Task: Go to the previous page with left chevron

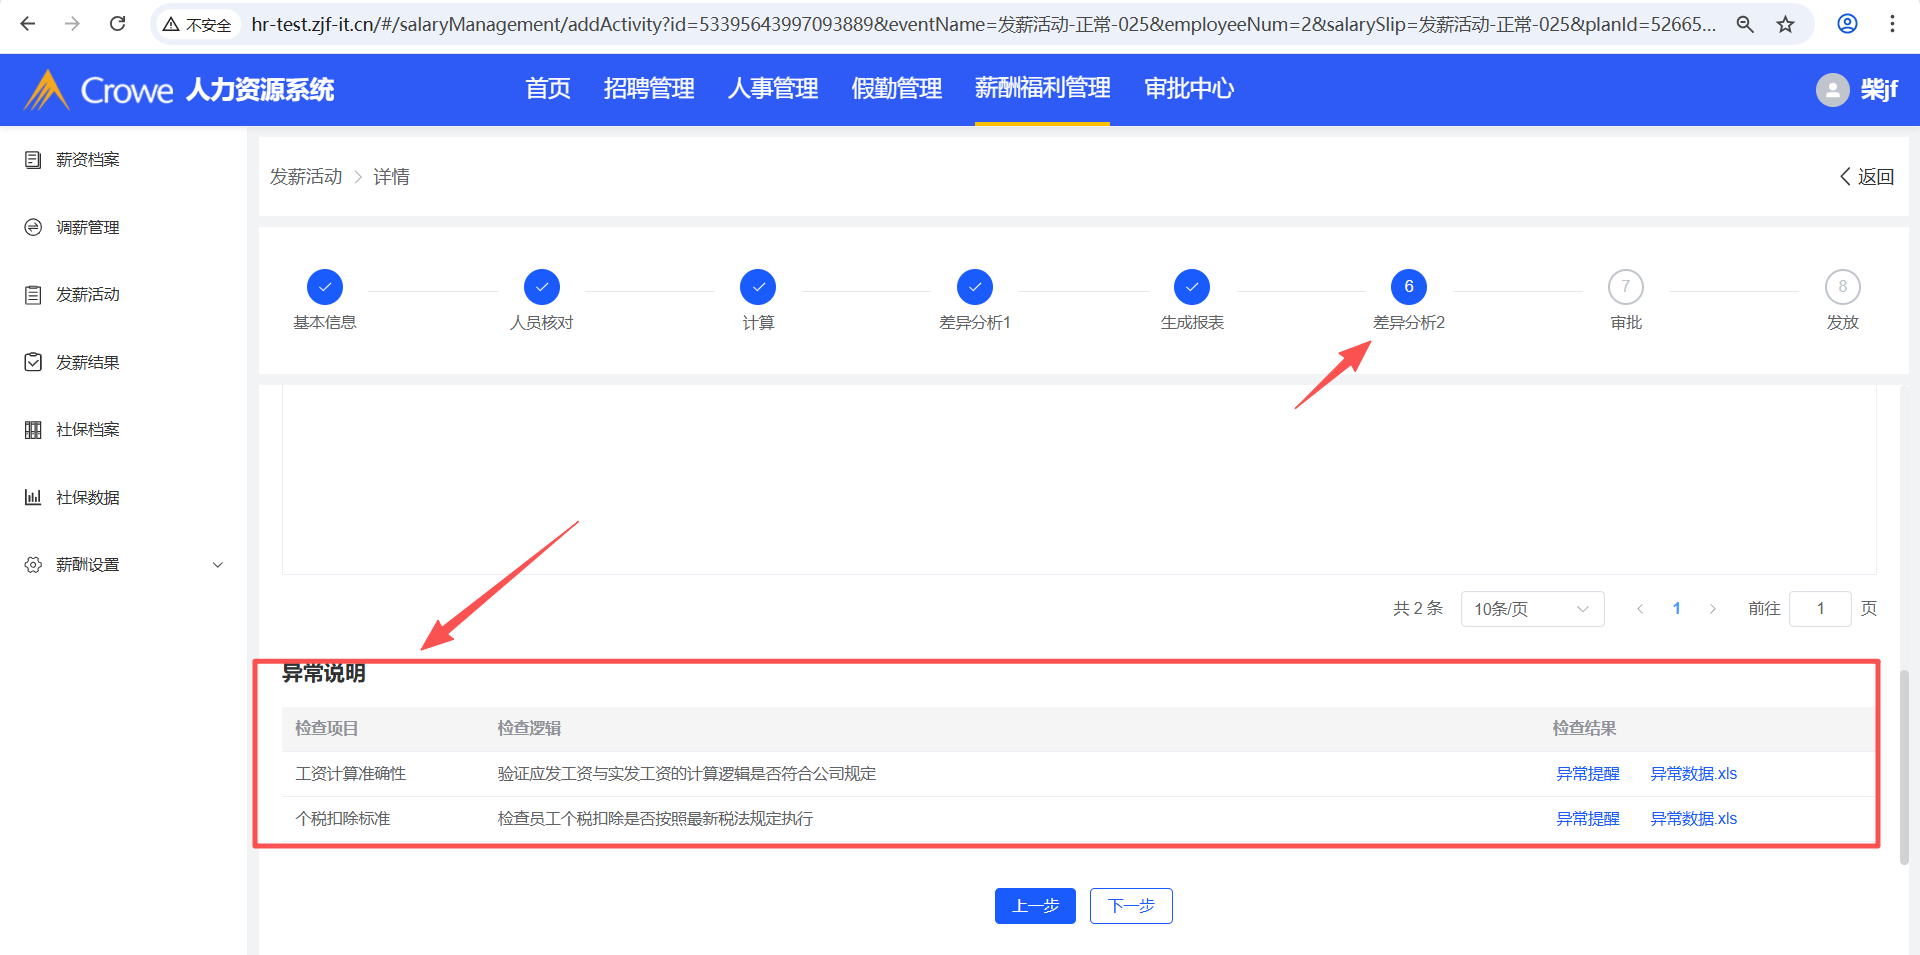Action: (x=1640, y=609)
